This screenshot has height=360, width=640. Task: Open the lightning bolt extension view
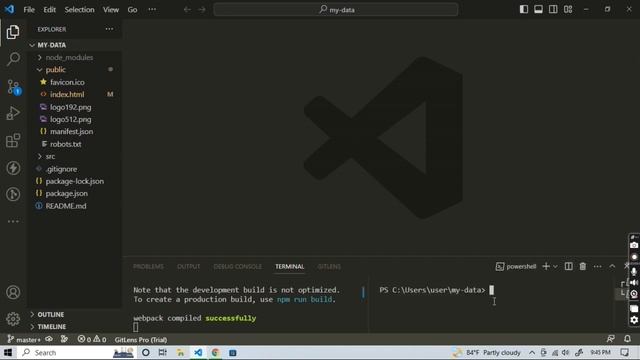(13, 168)
